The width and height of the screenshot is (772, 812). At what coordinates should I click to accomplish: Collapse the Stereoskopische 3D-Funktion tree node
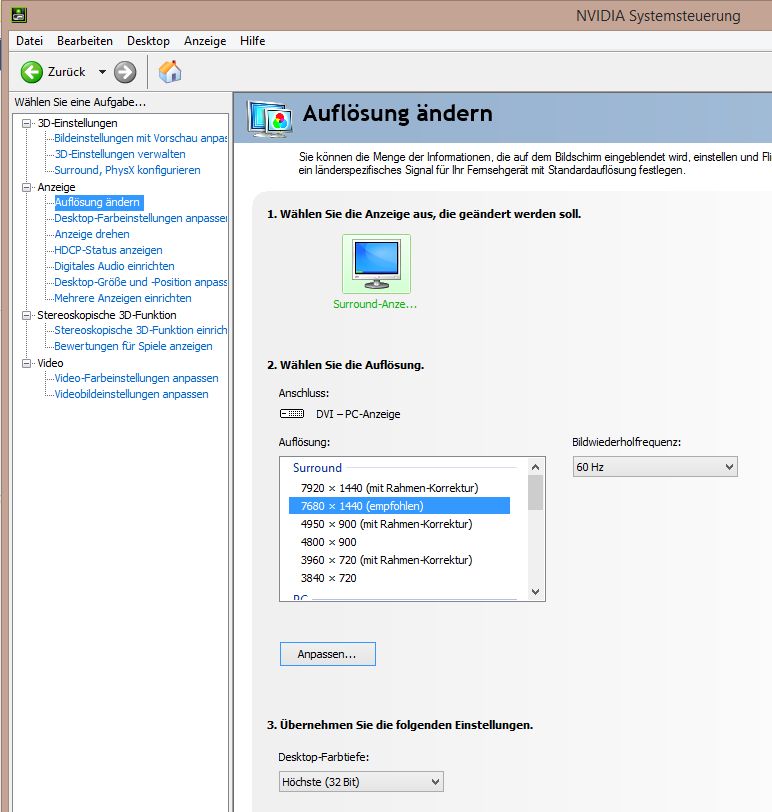tap(26, 315)
